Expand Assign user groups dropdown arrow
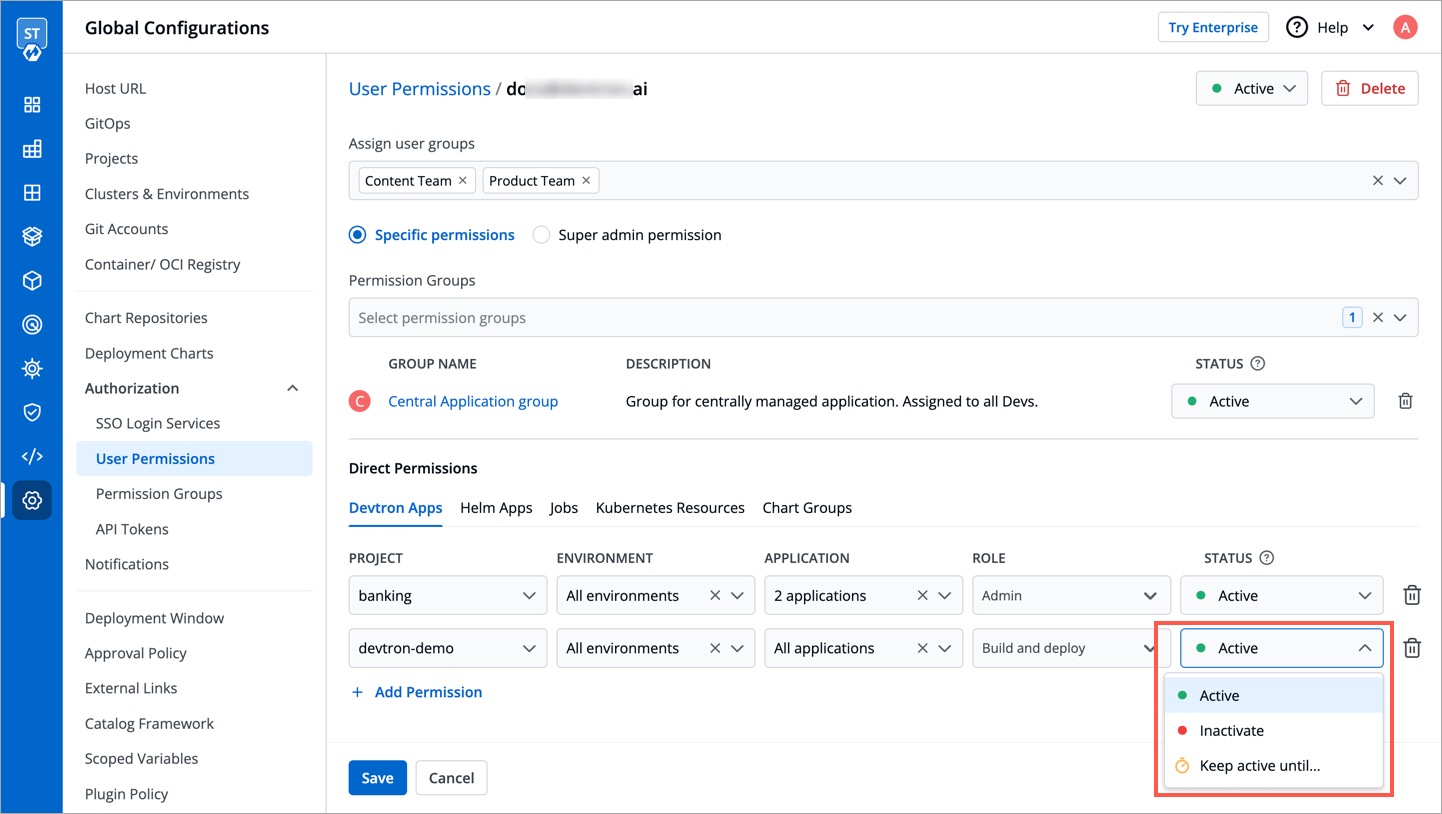This screenshot has width=1442, height=814. [x=1400, y=181]
